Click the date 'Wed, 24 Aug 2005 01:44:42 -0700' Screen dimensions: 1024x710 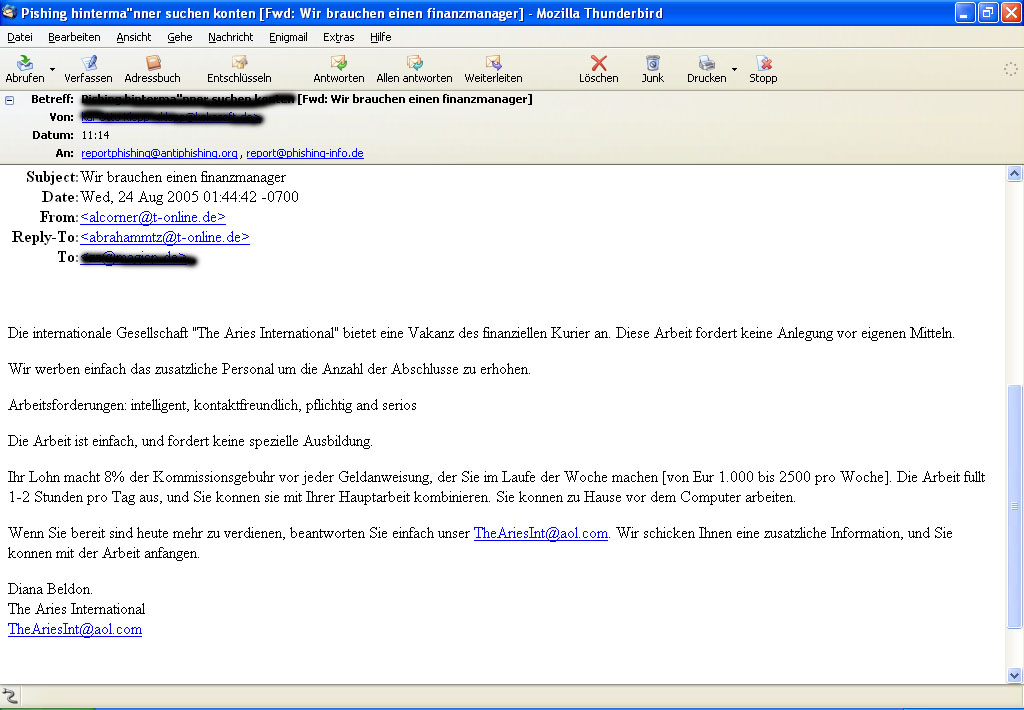[x=189, y=197]
